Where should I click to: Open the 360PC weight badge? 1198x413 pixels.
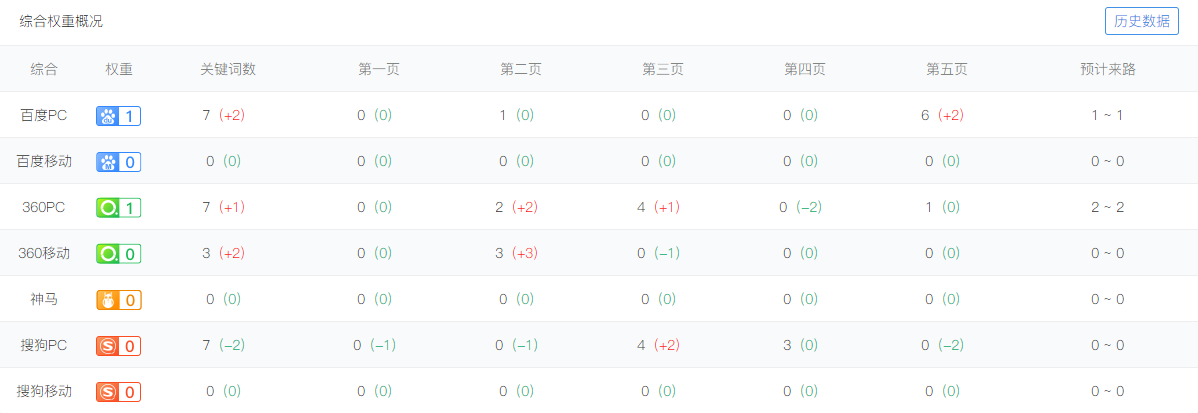(x=118, y=208)
